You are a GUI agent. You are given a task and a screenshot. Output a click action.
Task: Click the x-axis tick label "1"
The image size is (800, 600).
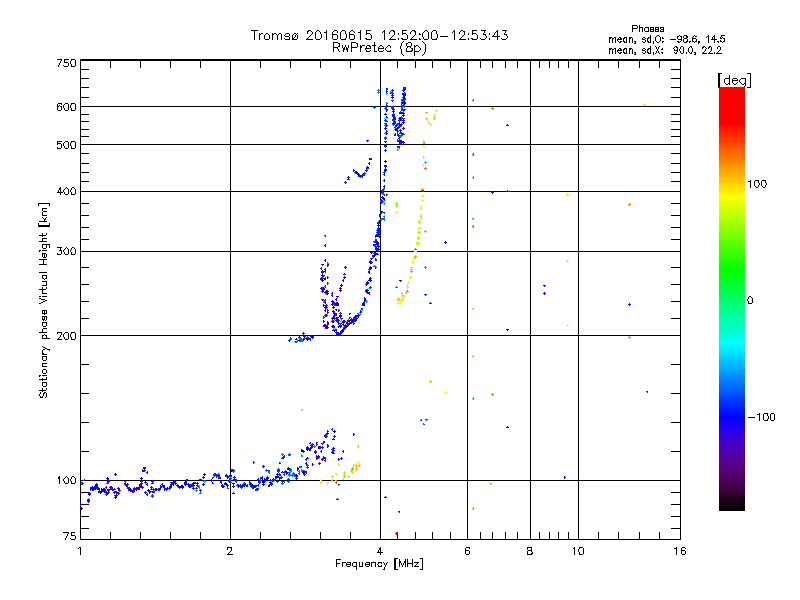80,551
